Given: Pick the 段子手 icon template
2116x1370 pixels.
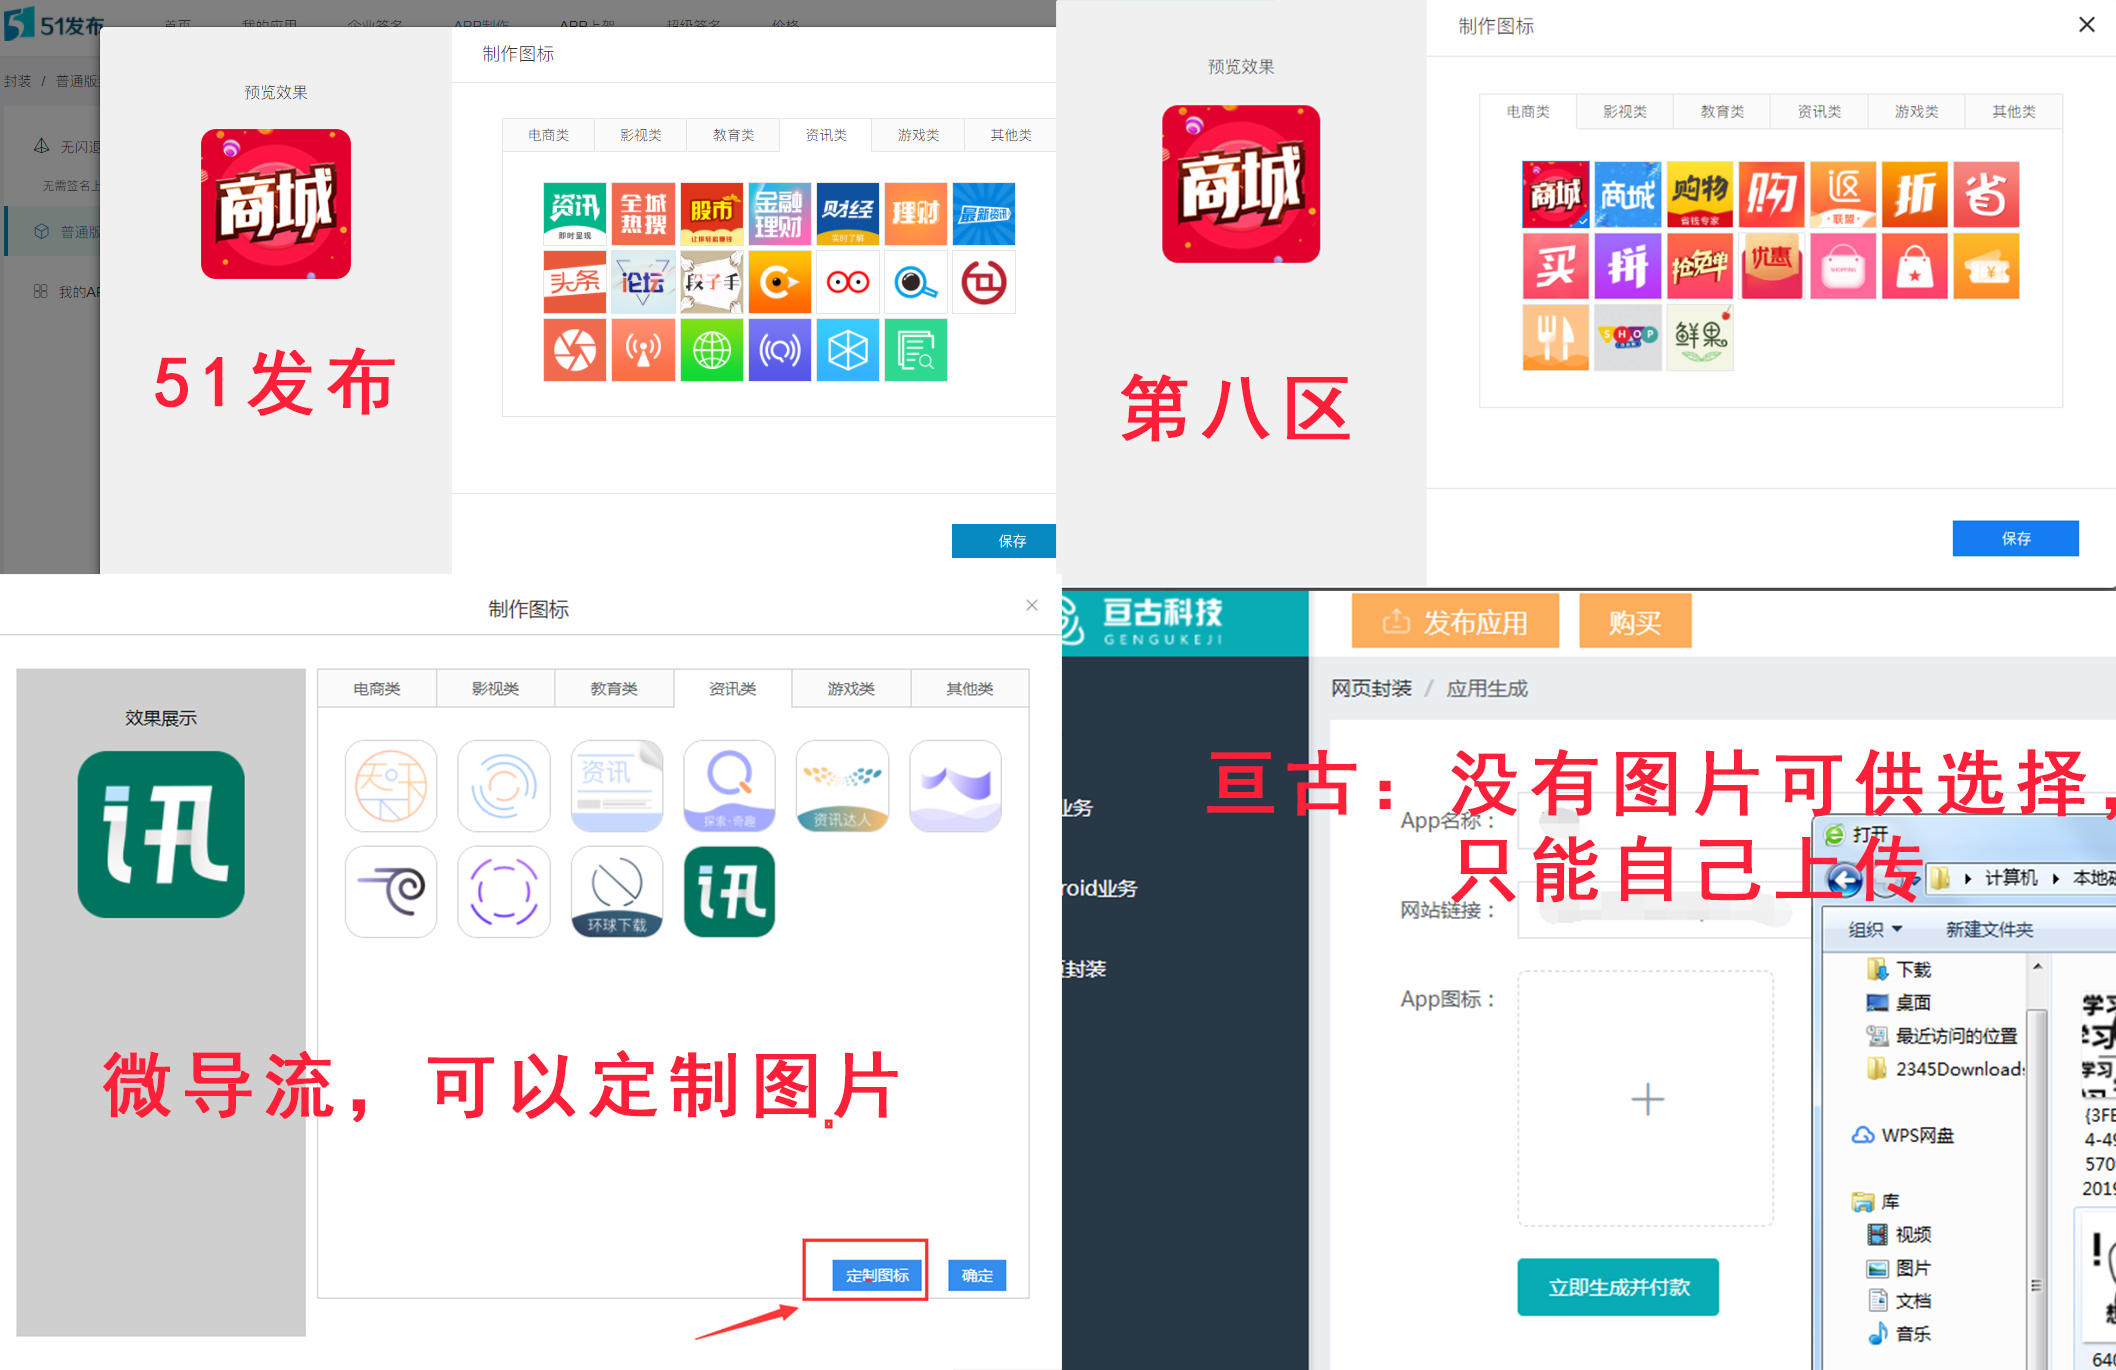Looking at the screenshot, I should point(711,282).
